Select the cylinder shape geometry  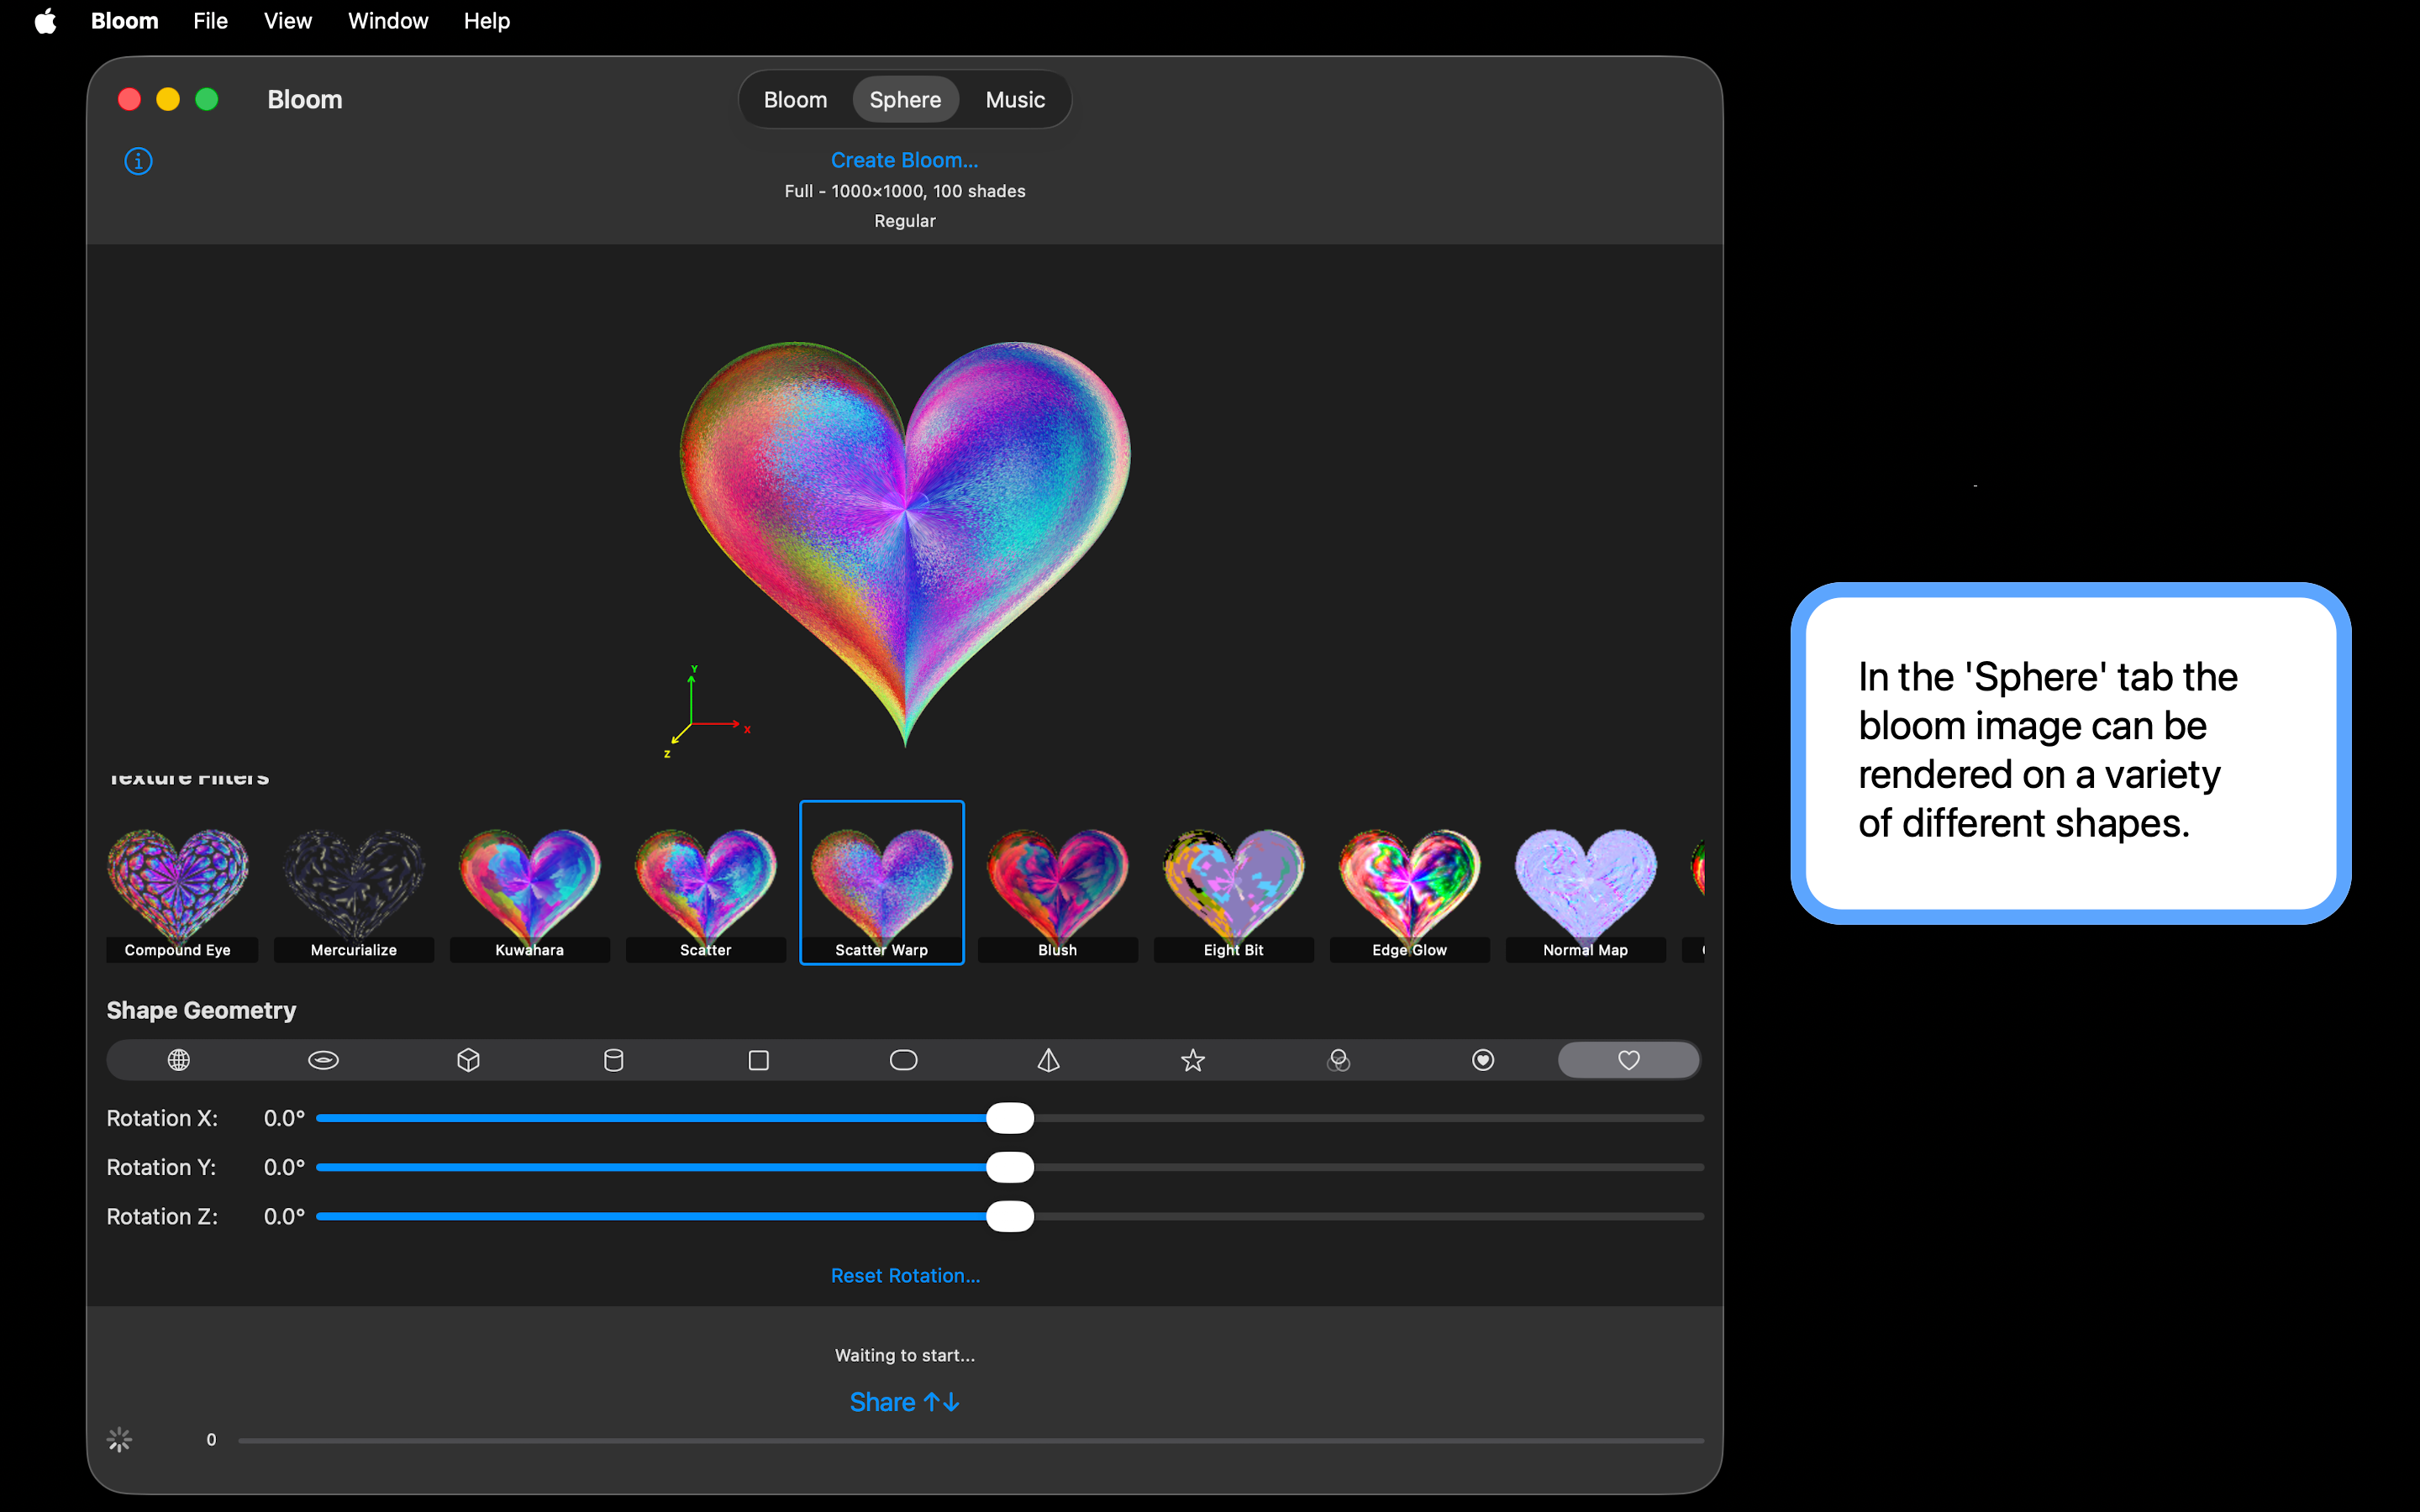(614, 1060)
